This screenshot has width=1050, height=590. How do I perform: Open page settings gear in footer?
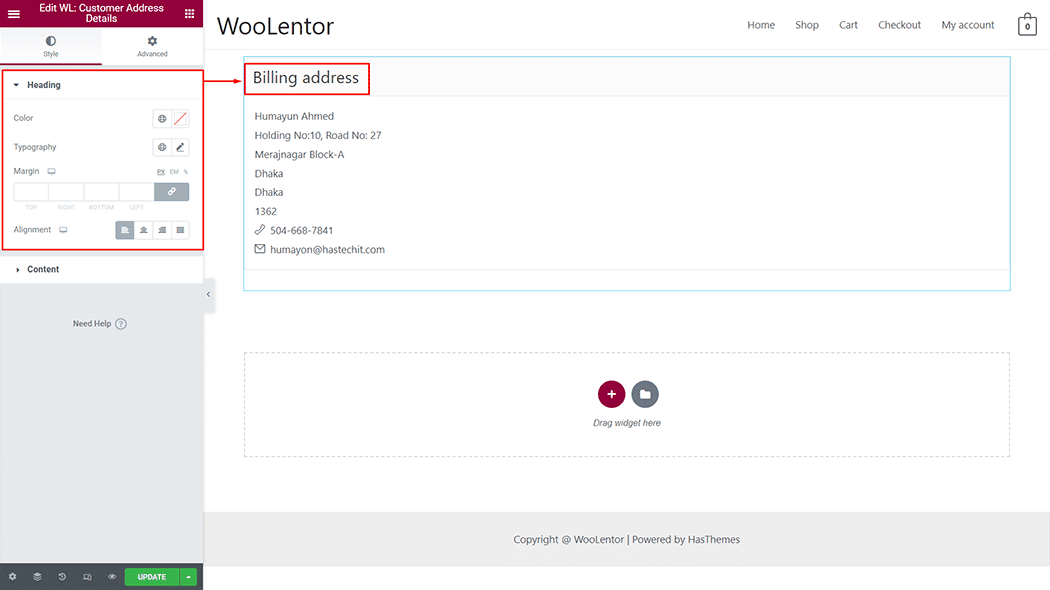(12, 577)
